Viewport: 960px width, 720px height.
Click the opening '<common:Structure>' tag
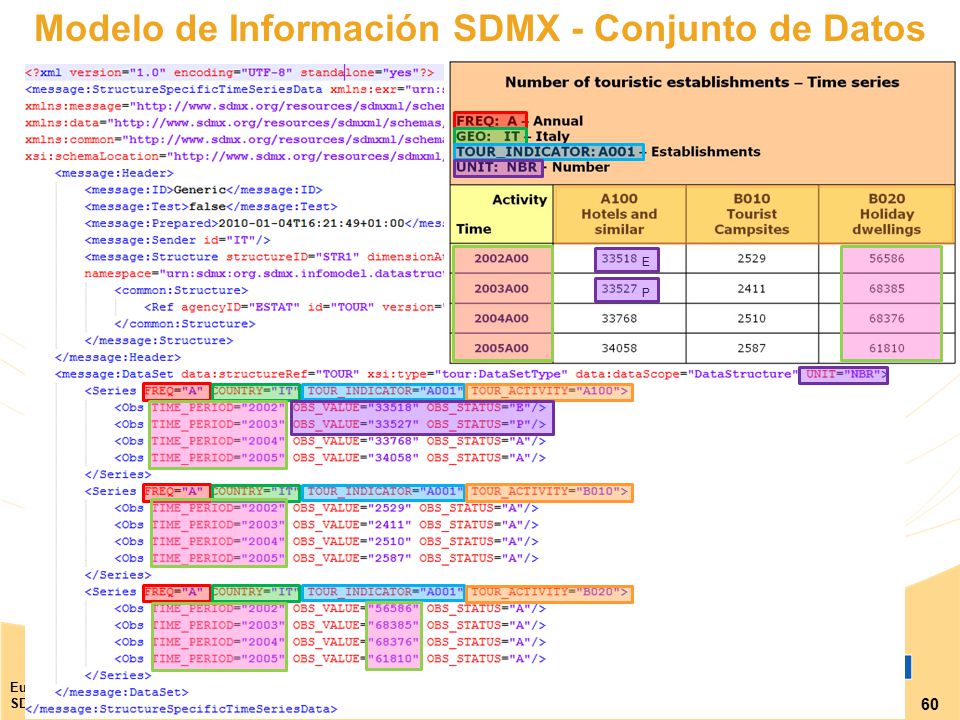coord(181,290)
